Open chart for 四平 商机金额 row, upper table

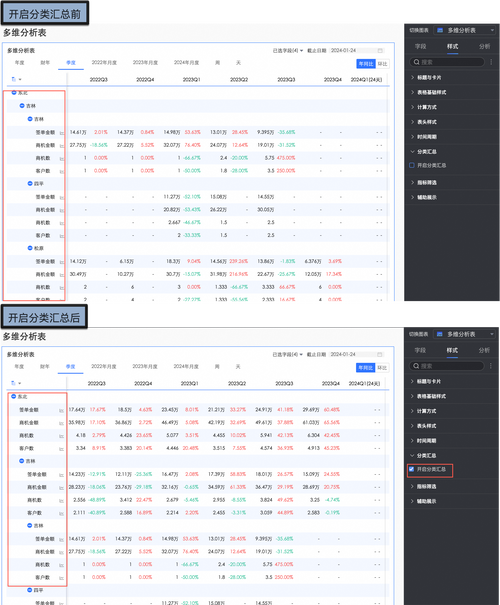tap(62, 210)
